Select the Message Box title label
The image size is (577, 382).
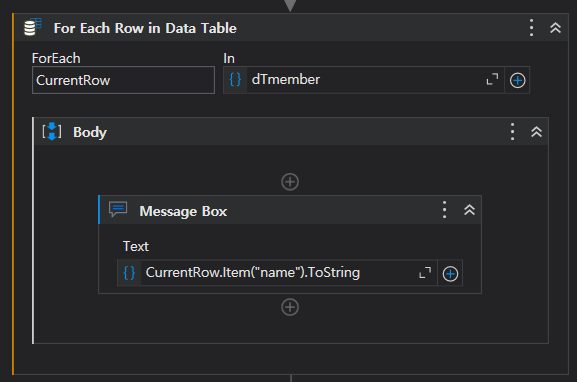coord(183,211)
